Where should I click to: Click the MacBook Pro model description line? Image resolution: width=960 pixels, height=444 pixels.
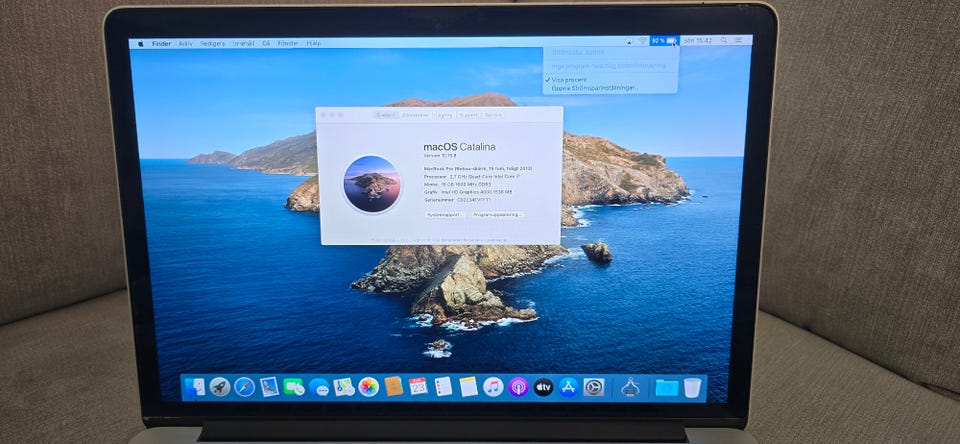[478, 168]
